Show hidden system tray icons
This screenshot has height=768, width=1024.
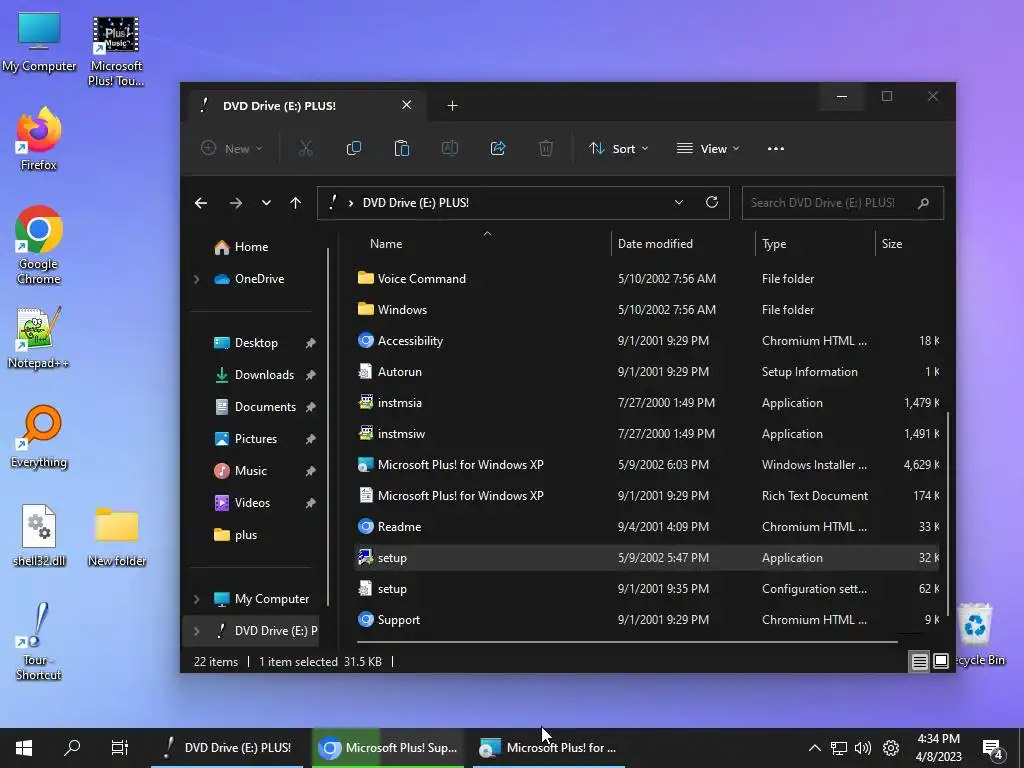pyautogui.click(x=814, y=748)
